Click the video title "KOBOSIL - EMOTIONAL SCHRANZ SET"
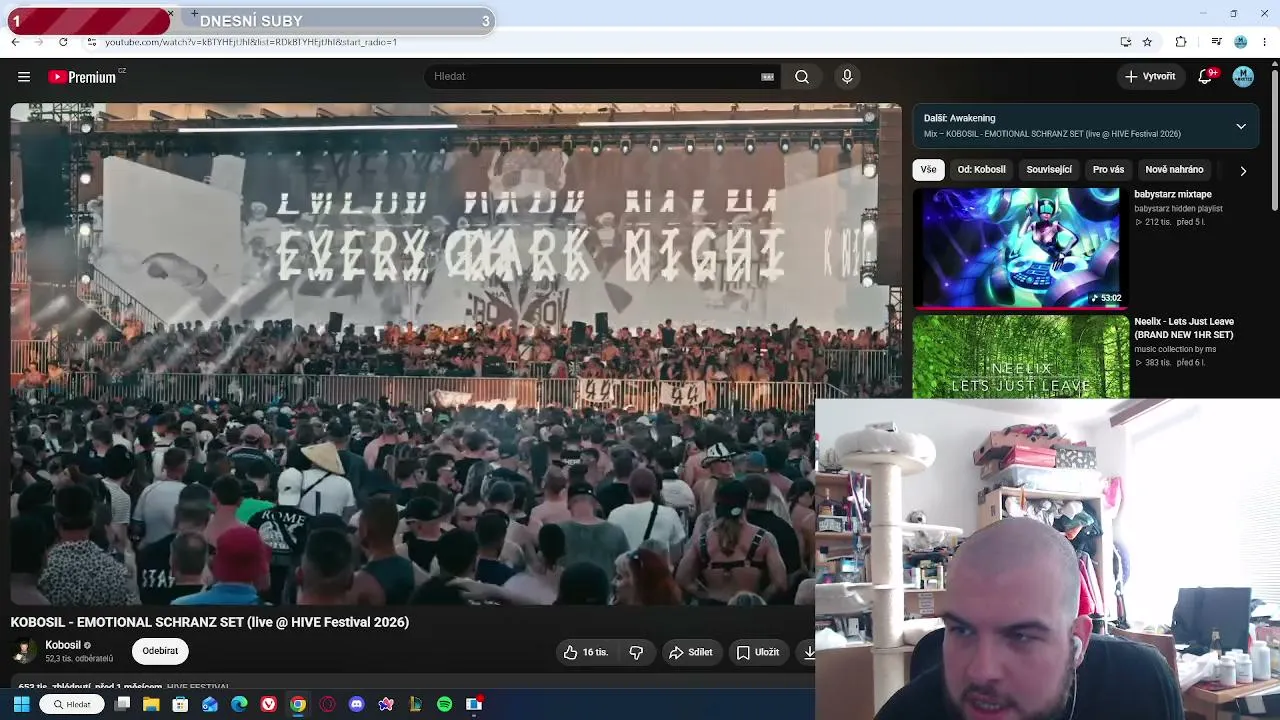The width and height of the screenshot is (1280, 720). click(210, 622)
